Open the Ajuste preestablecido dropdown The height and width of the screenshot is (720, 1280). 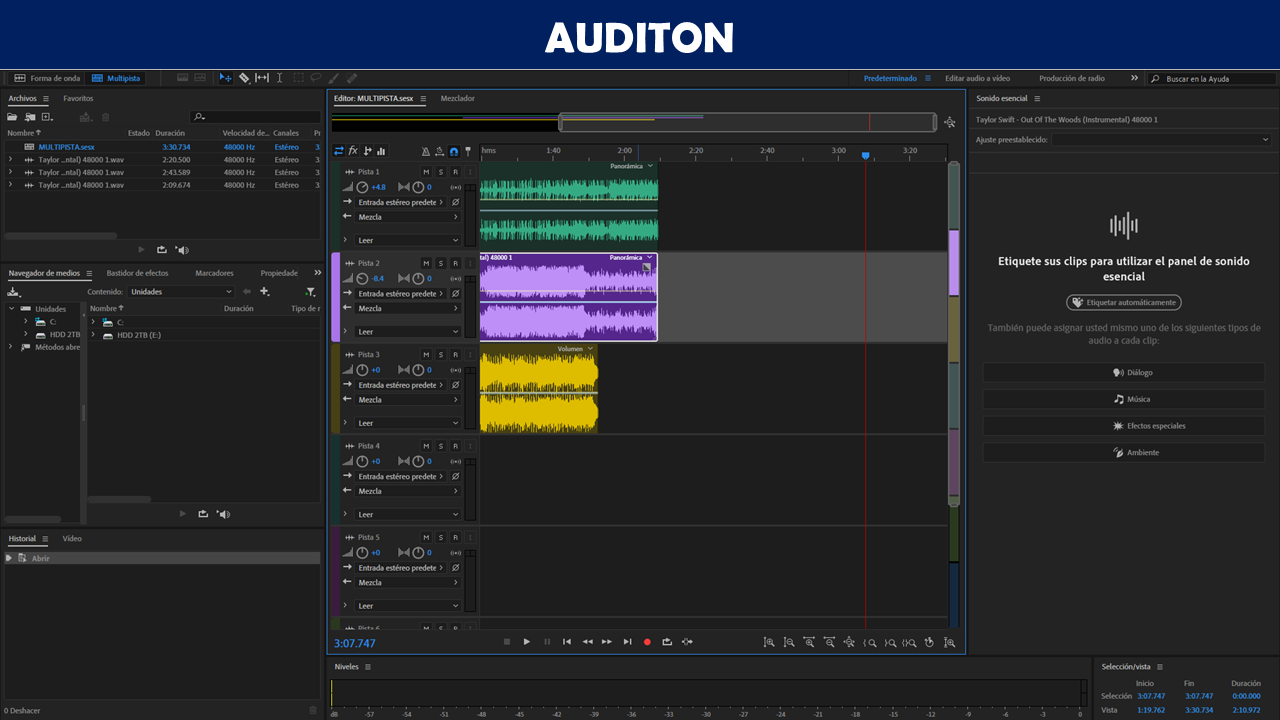click(1160, 140)
